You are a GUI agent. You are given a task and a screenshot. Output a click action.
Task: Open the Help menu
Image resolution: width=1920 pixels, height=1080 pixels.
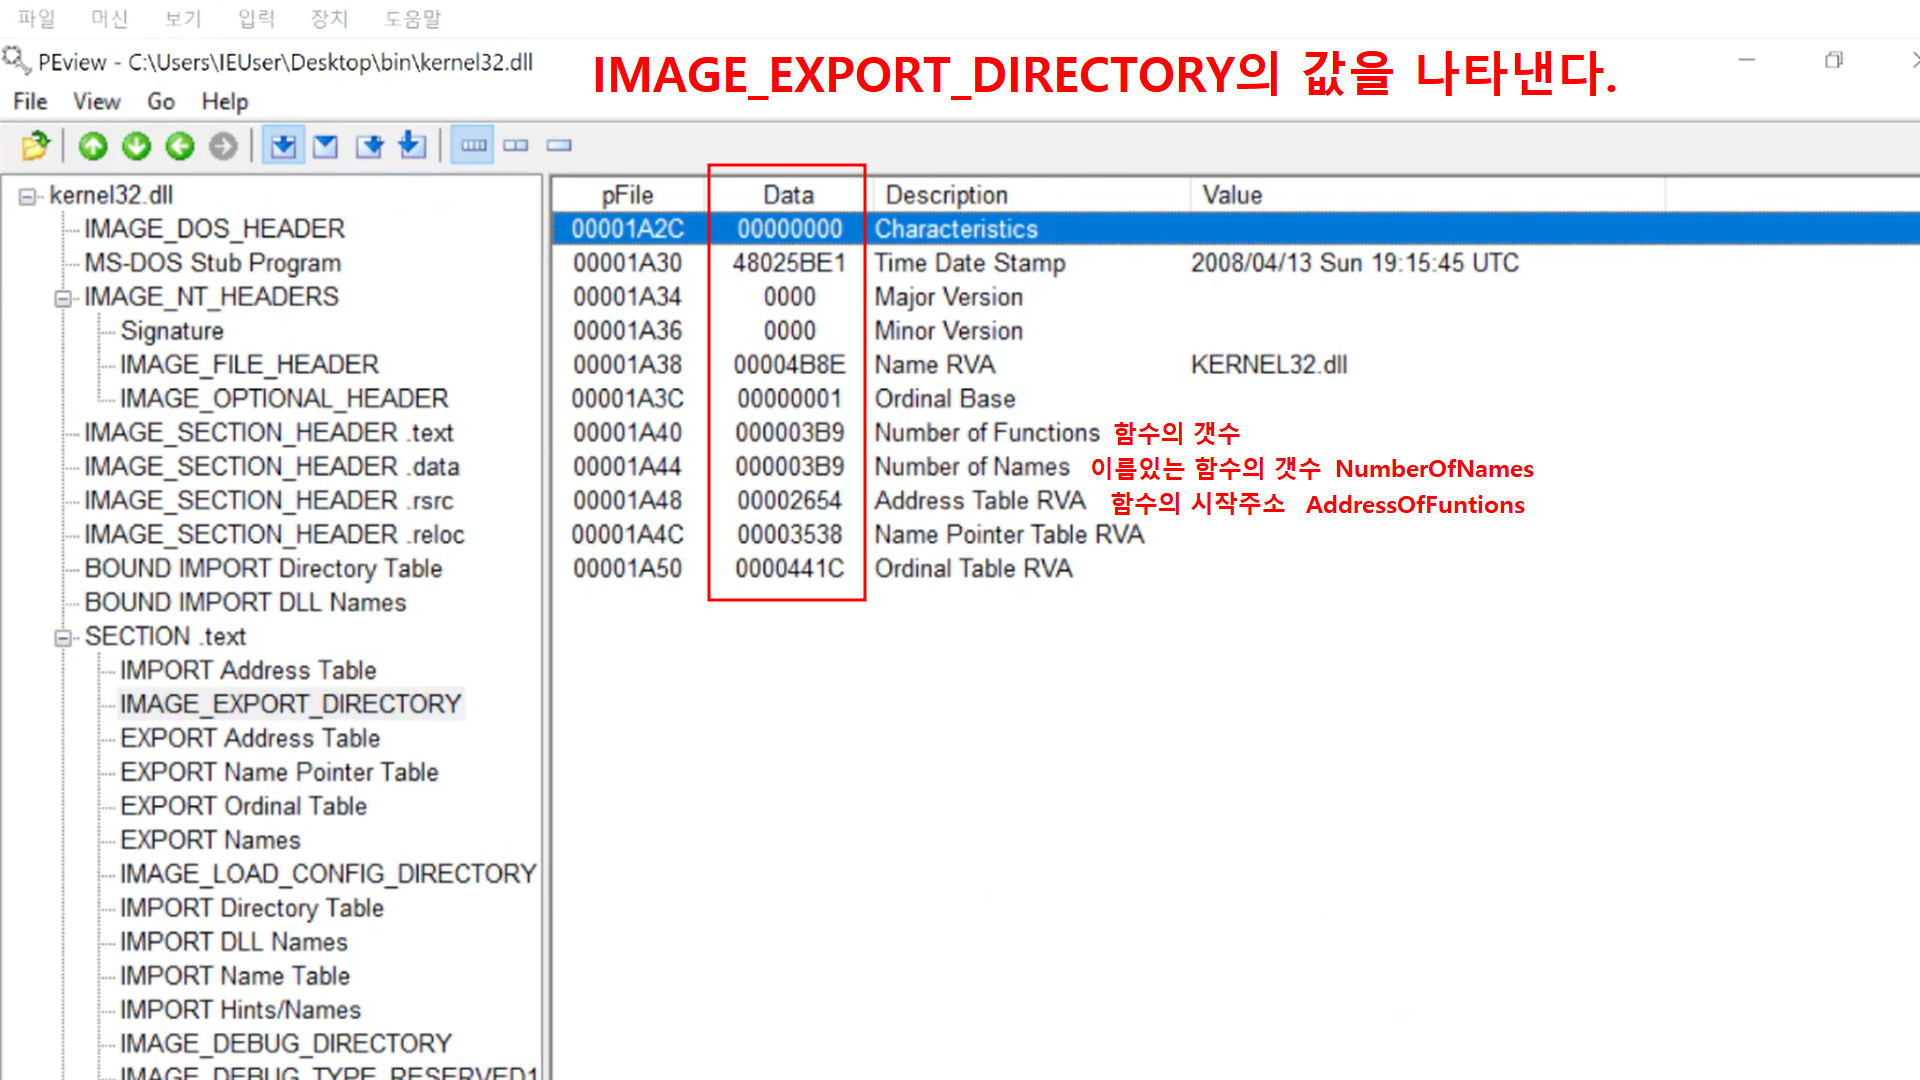225,101
